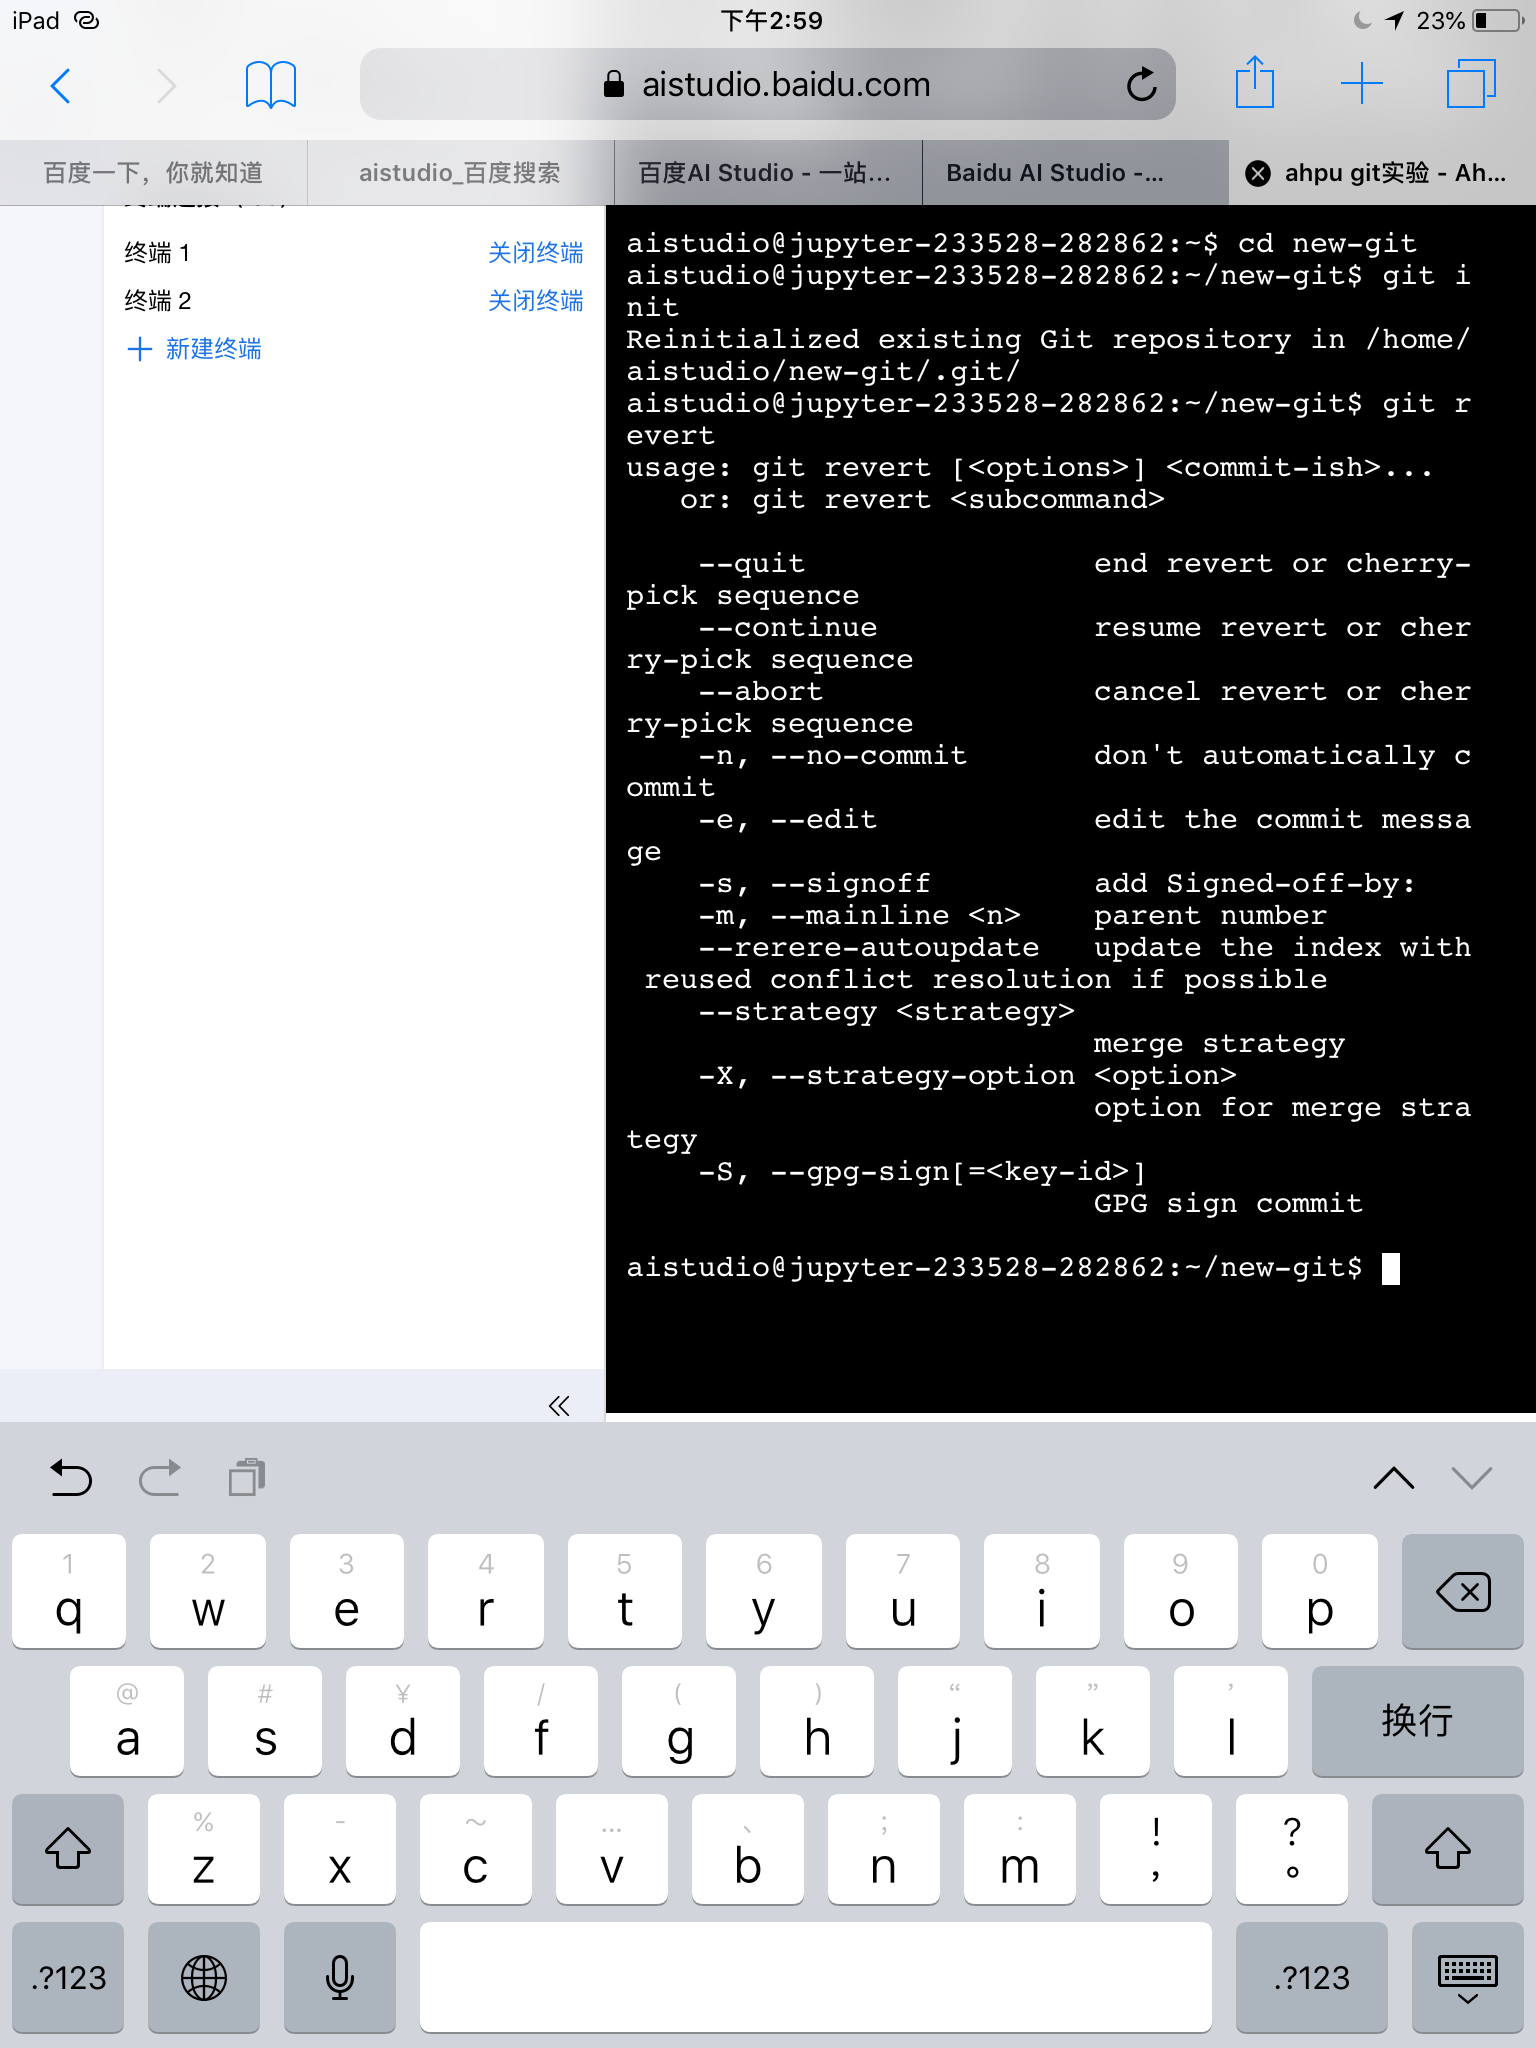Image resolution: width=1536 pixels, height=2048 pixels.
Task: Switch to the aistudio_百度搜索 tab
Action: click(x=460, y=173)
